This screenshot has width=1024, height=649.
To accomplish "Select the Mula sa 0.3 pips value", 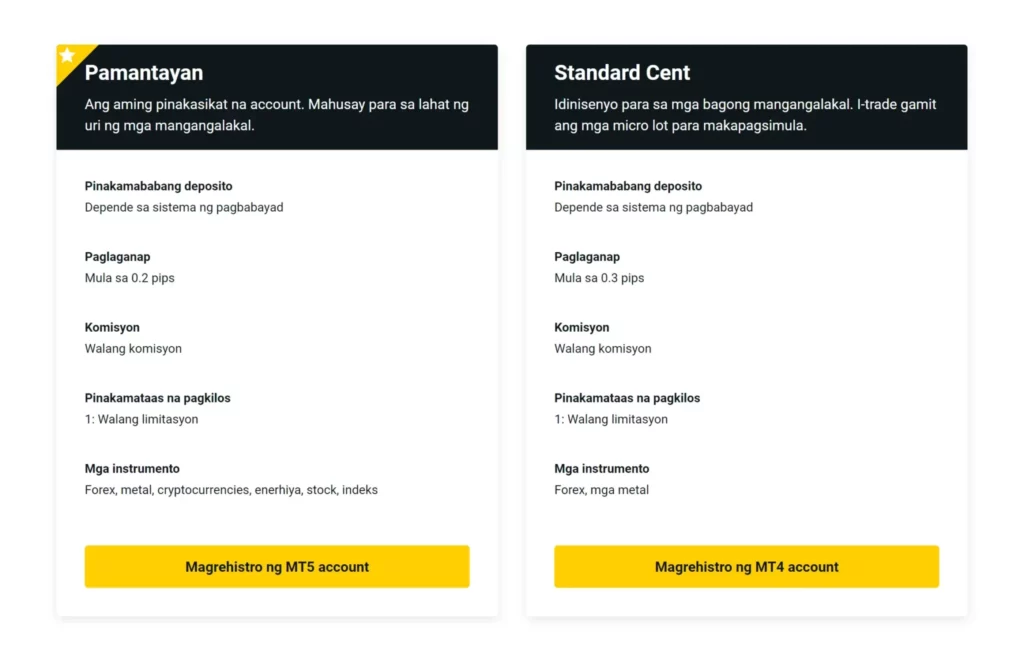I will click(600, 278).
